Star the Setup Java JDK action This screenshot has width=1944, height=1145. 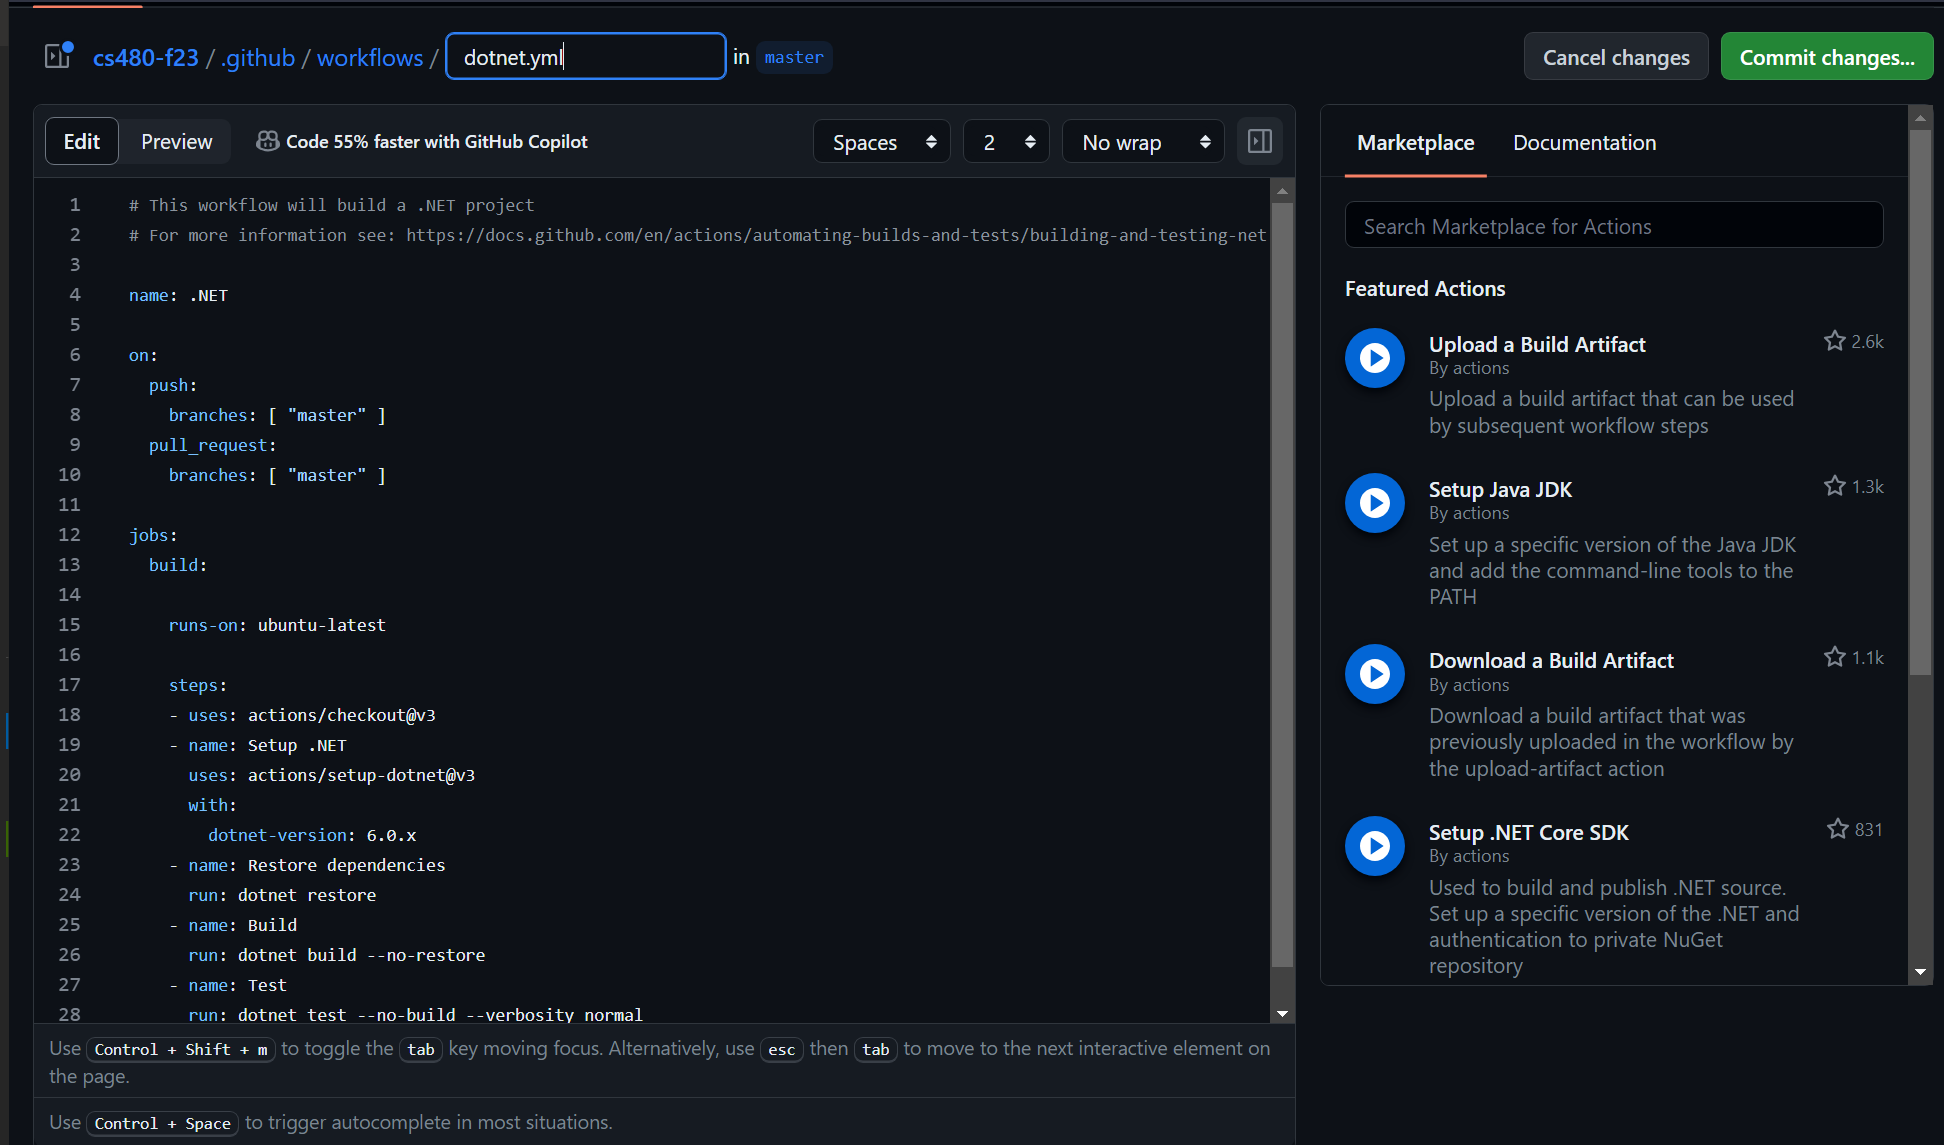(1834, 486)
